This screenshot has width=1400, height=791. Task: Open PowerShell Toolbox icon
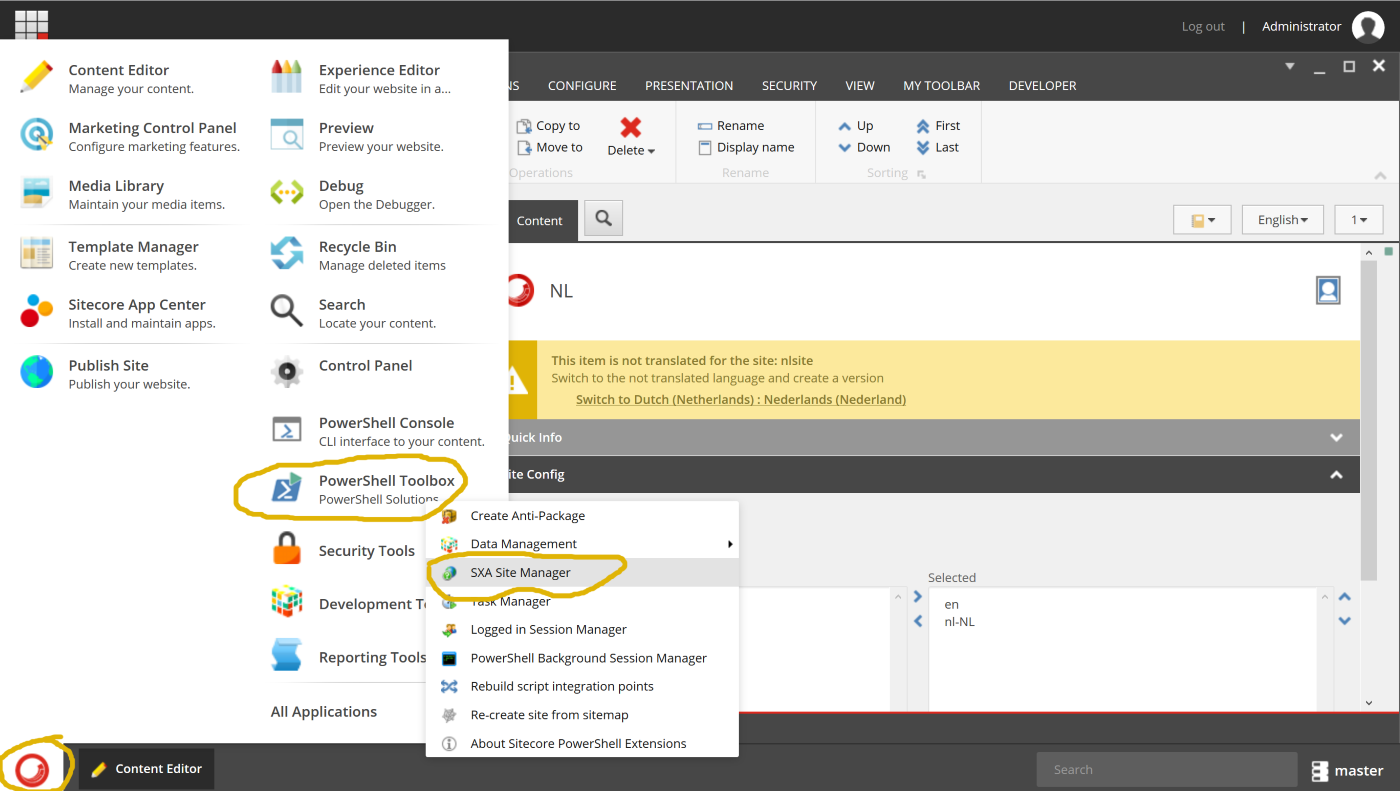[287, 488]
